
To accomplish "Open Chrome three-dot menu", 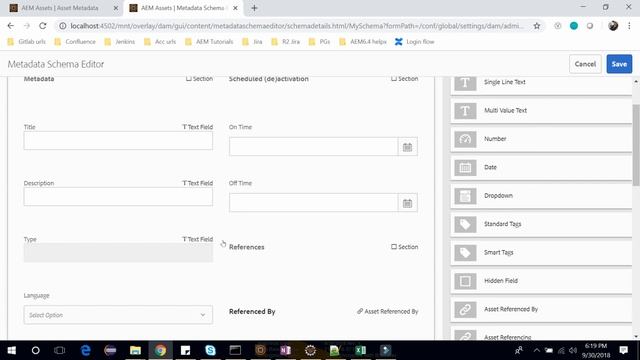I will tap(629, 26).
